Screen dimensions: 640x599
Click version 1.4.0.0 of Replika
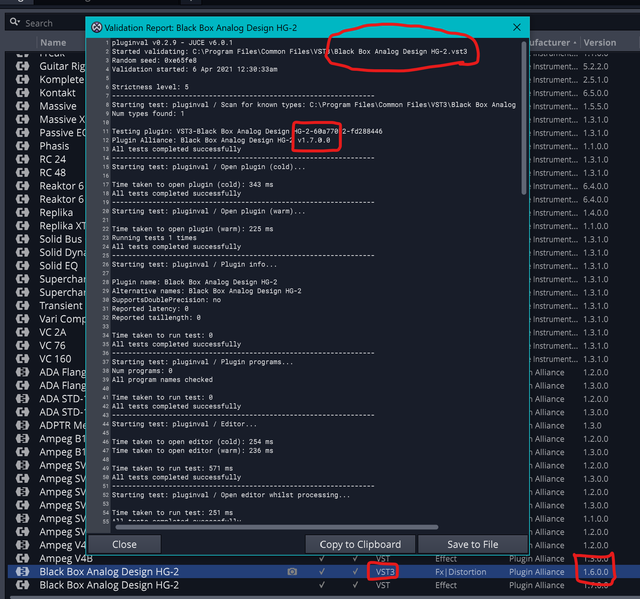[596, 213]
